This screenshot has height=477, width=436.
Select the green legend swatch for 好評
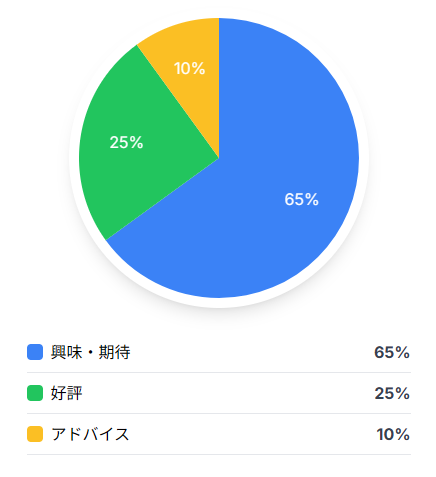tap(35, 393)
